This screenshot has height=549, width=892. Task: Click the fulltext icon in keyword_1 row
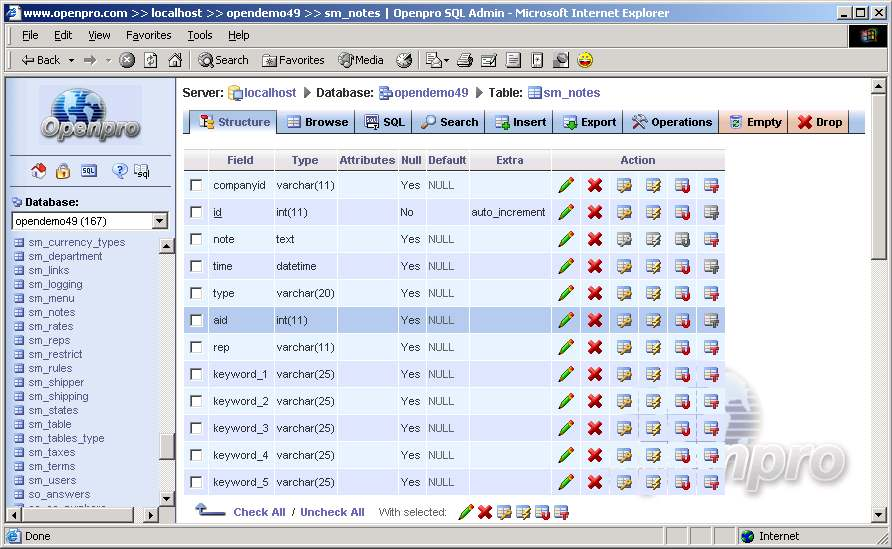point(711,374)
